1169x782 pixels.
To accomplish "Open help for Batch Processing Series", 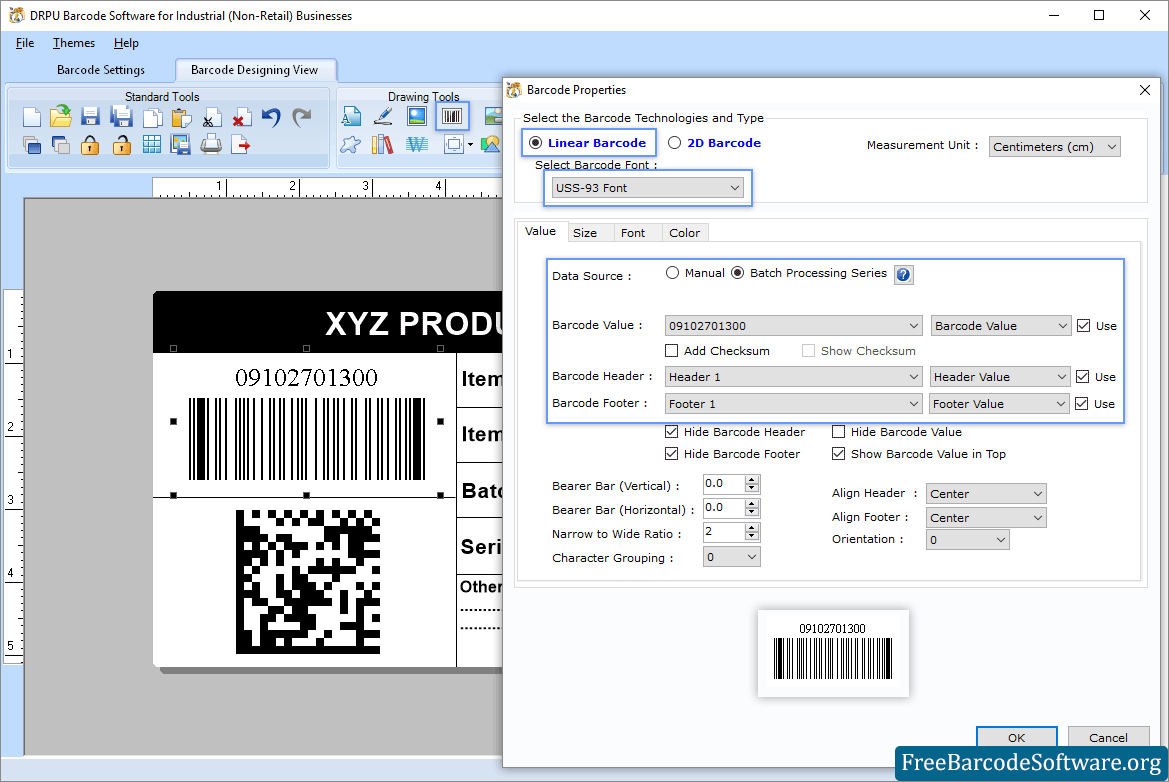I will (x=904, y=275).
